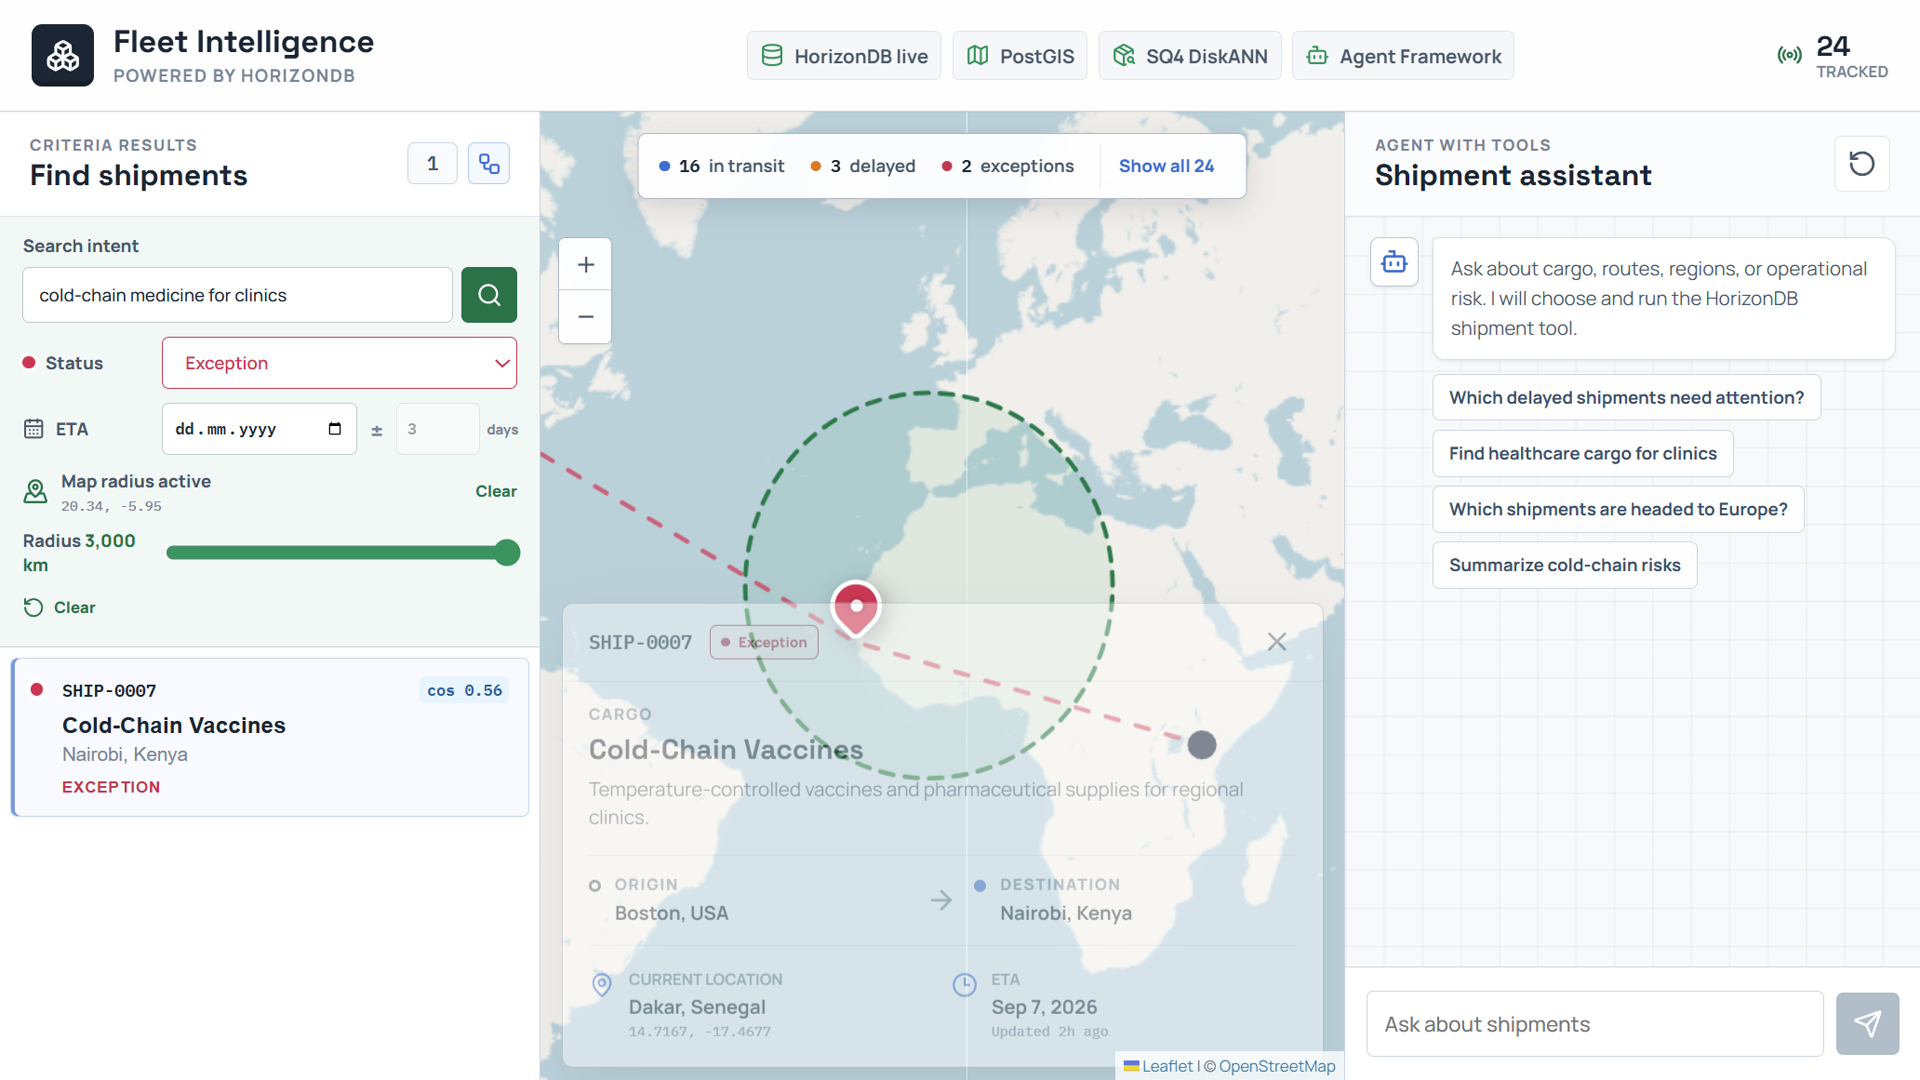This screenshot has width=1920, height=1080.
Task: Click the HorizonDB live badge
Action: click(844, 56)
